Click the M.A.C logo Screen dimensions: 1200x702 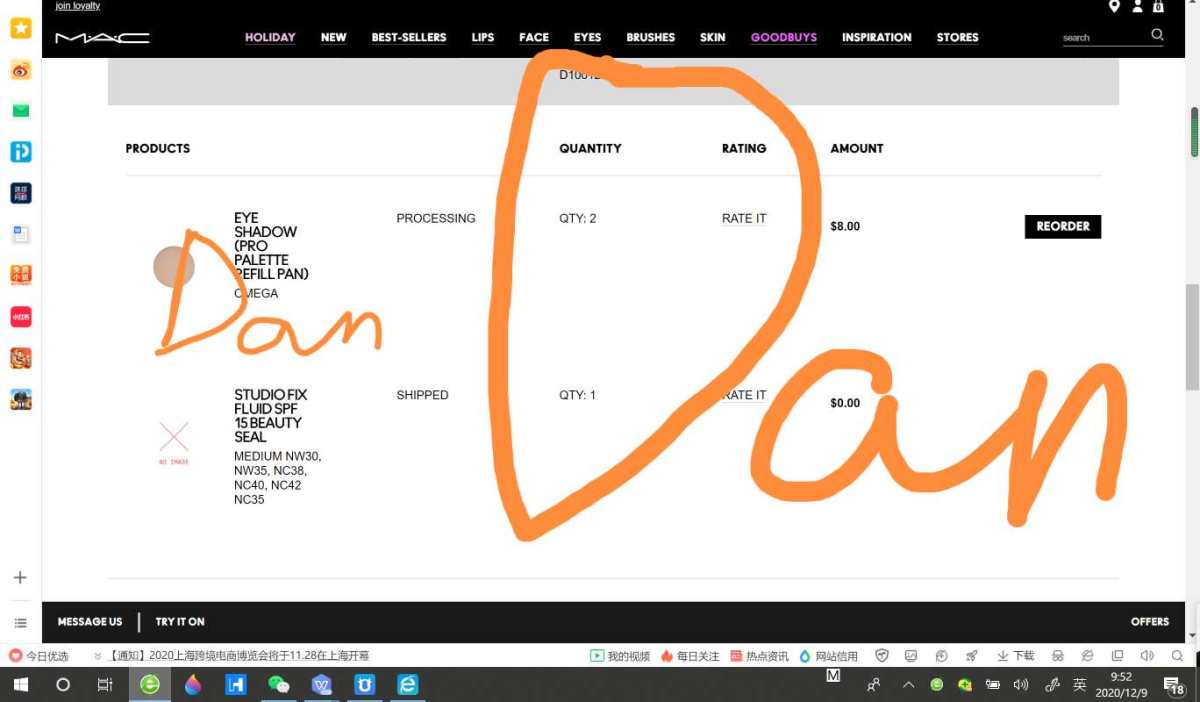click(x=102, y=38)
